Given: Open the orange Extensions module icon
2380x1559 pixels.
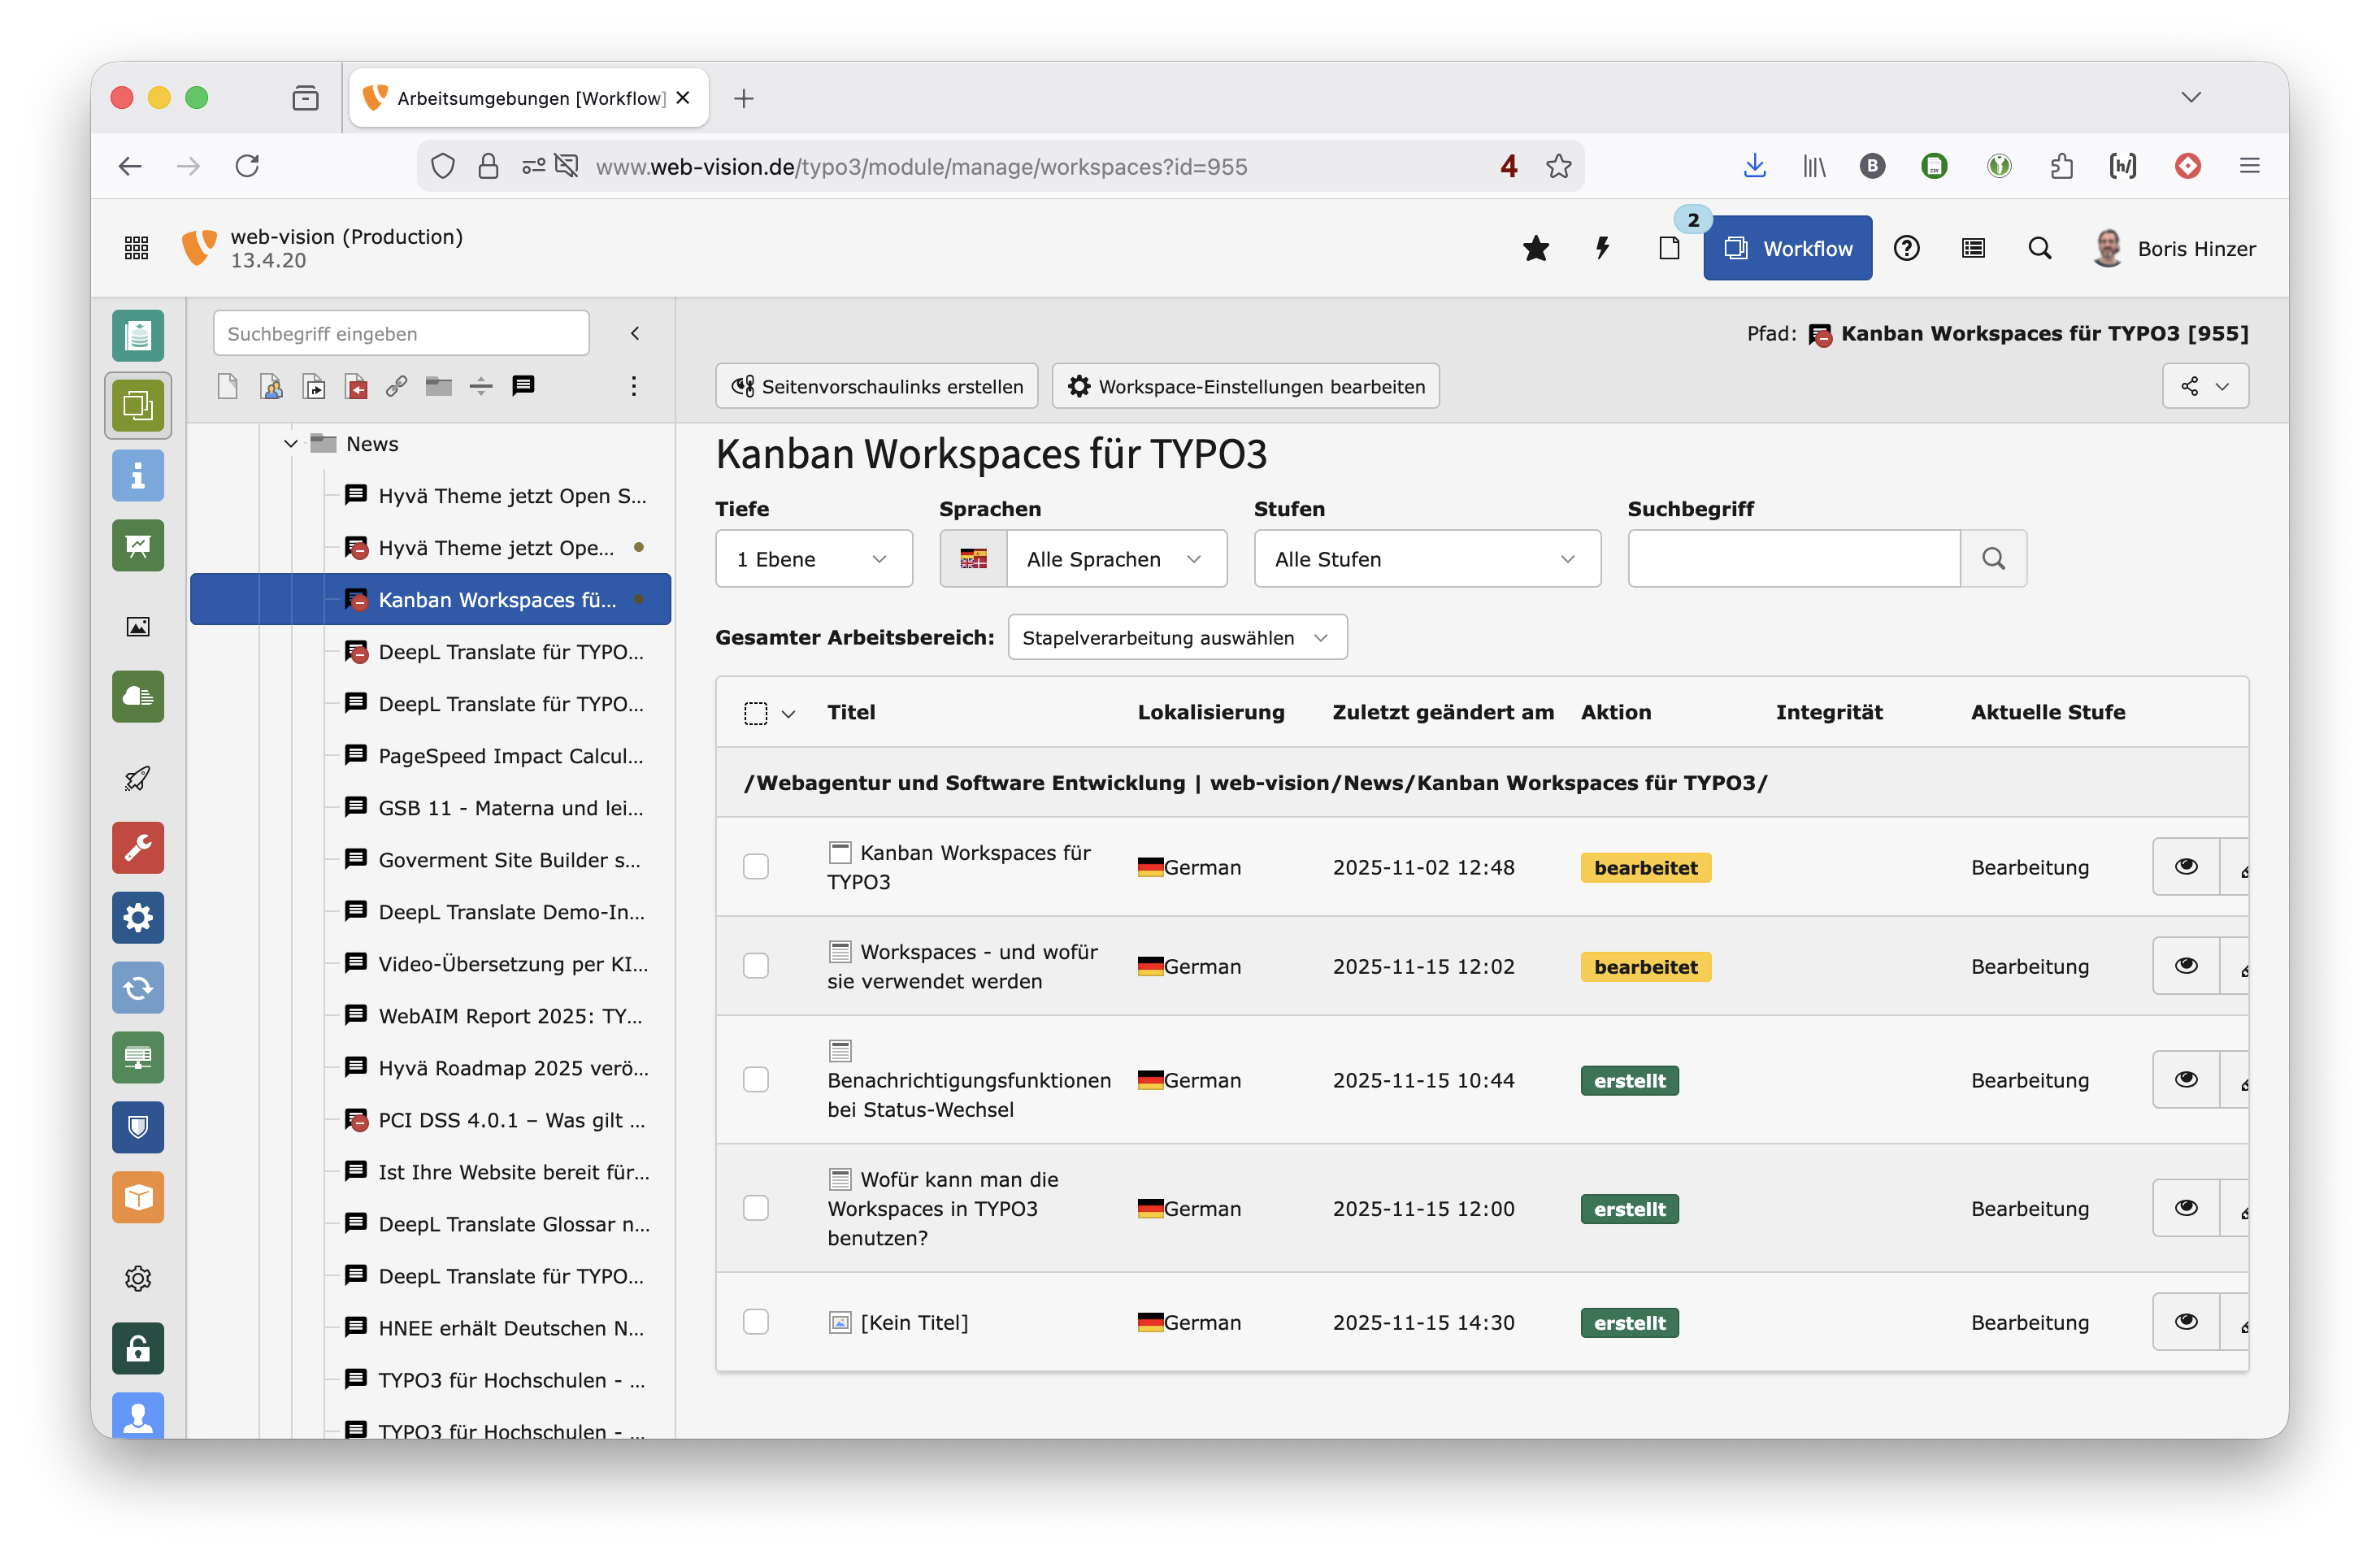Looking at the screenshot, I should [x=138, y=1197].
